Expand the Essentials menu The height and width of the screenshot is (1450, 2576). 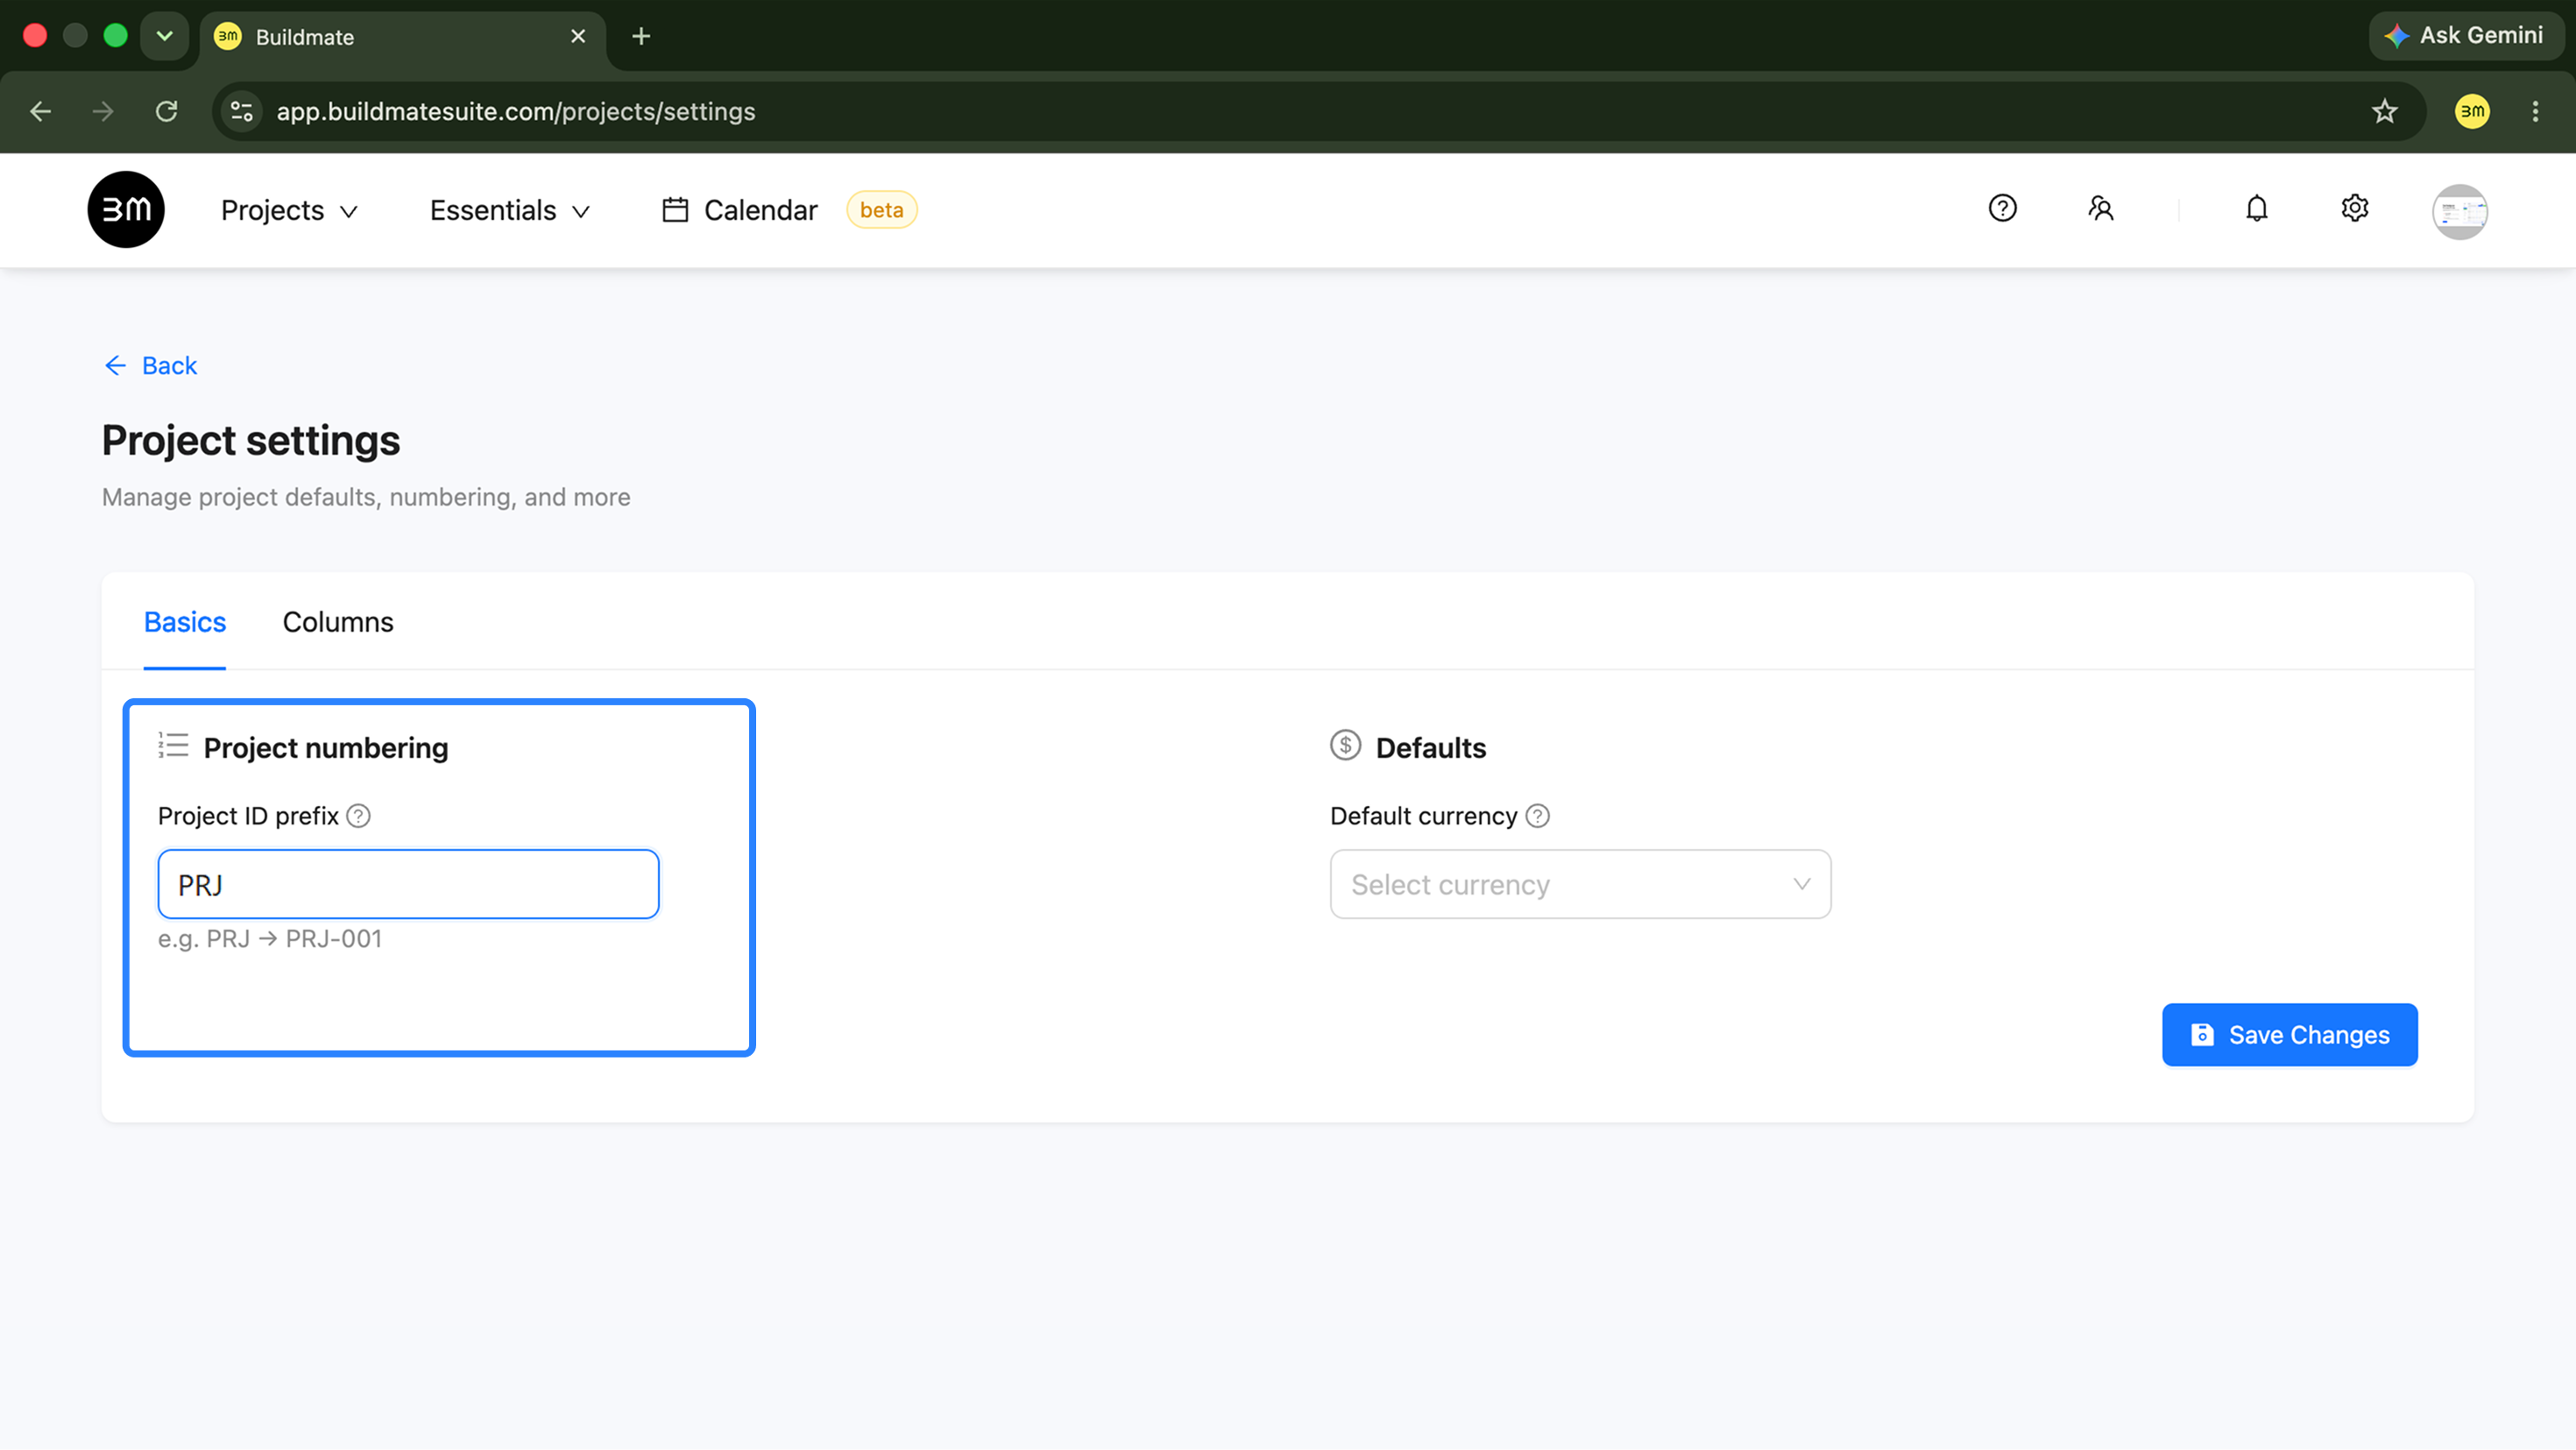510,211
